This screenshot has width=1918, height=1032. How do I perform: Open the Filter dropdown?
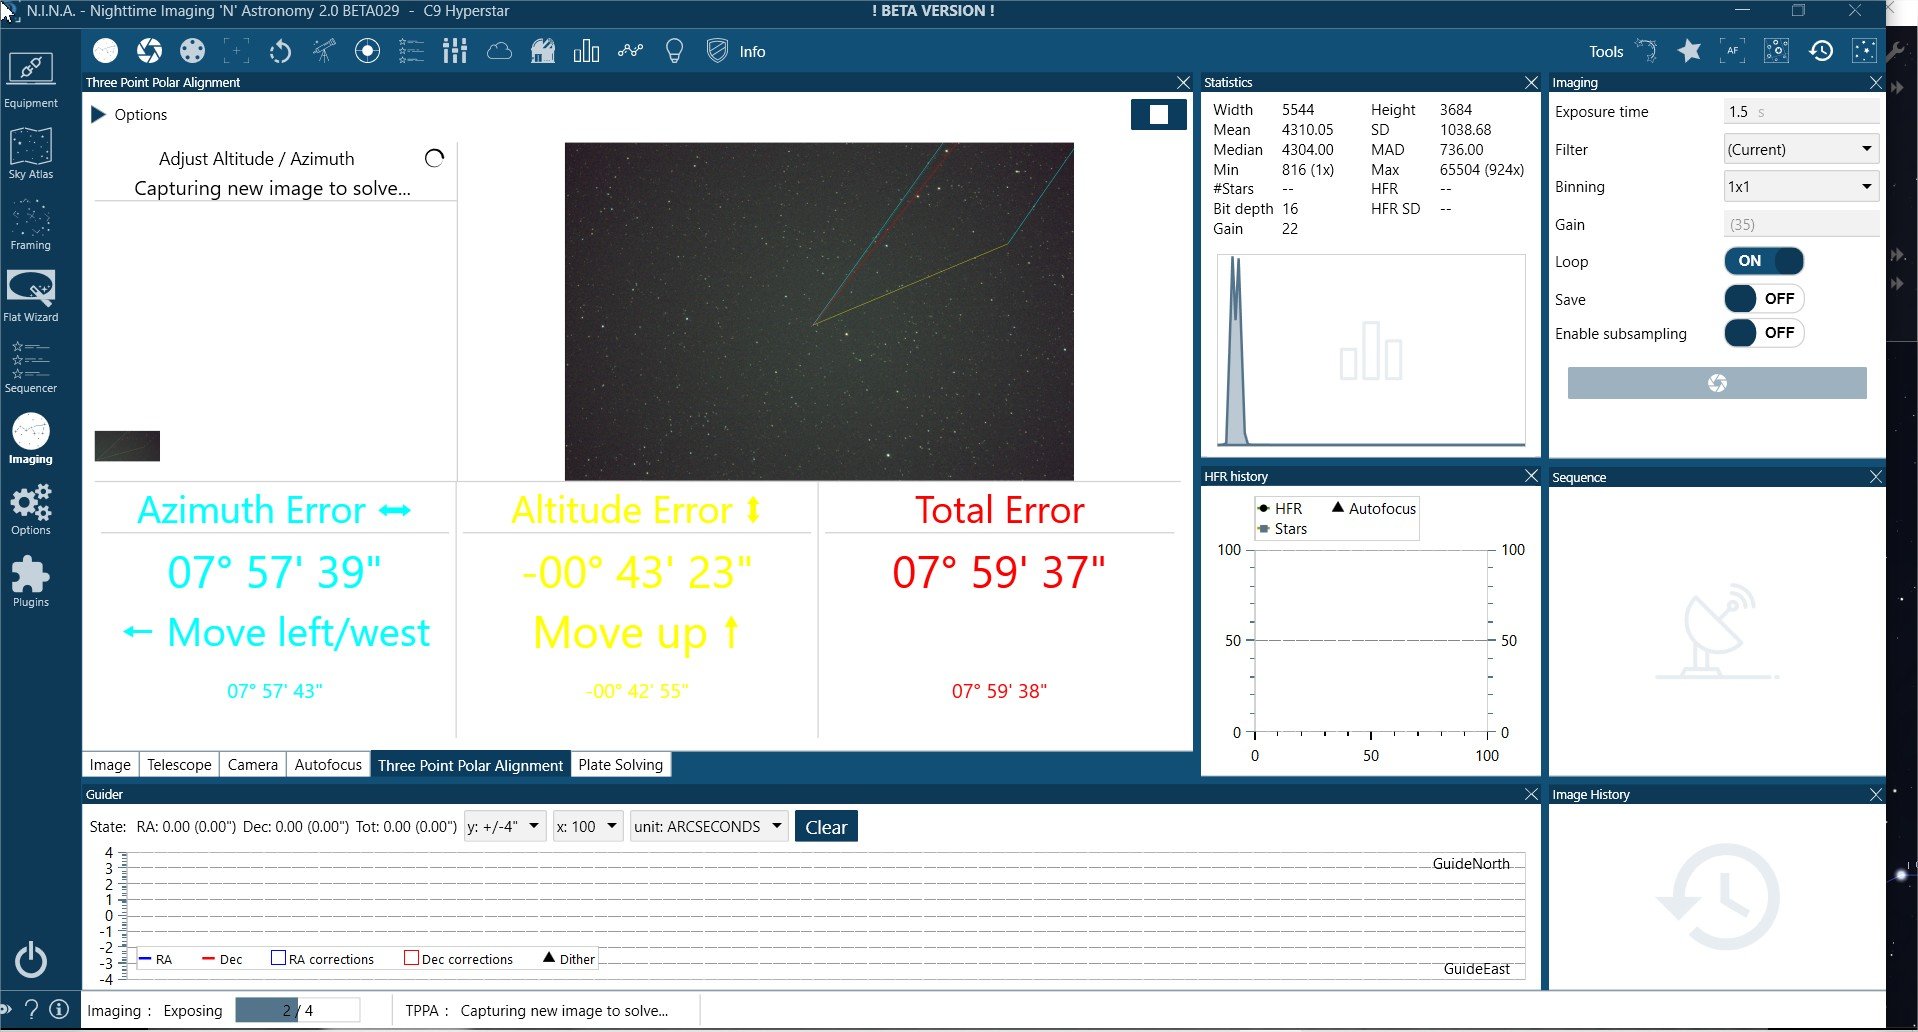click(1801, 149)
